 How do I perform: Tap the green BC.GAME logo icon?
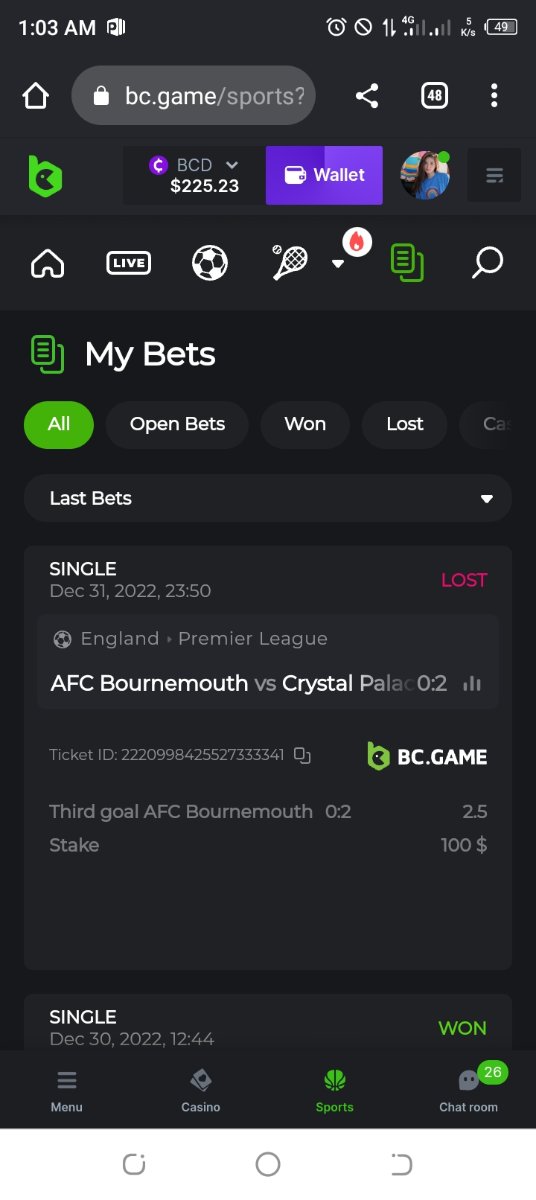pyautogui.click(x=45, y=176)
